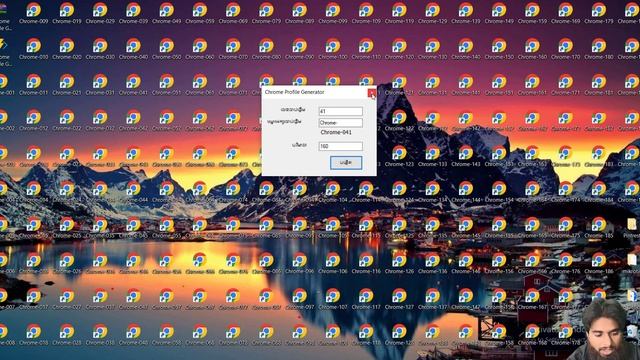Open the Chrome-176 desktop icon
The width and height of the screenshot is (640, 360).
click(x=566, y=263)
